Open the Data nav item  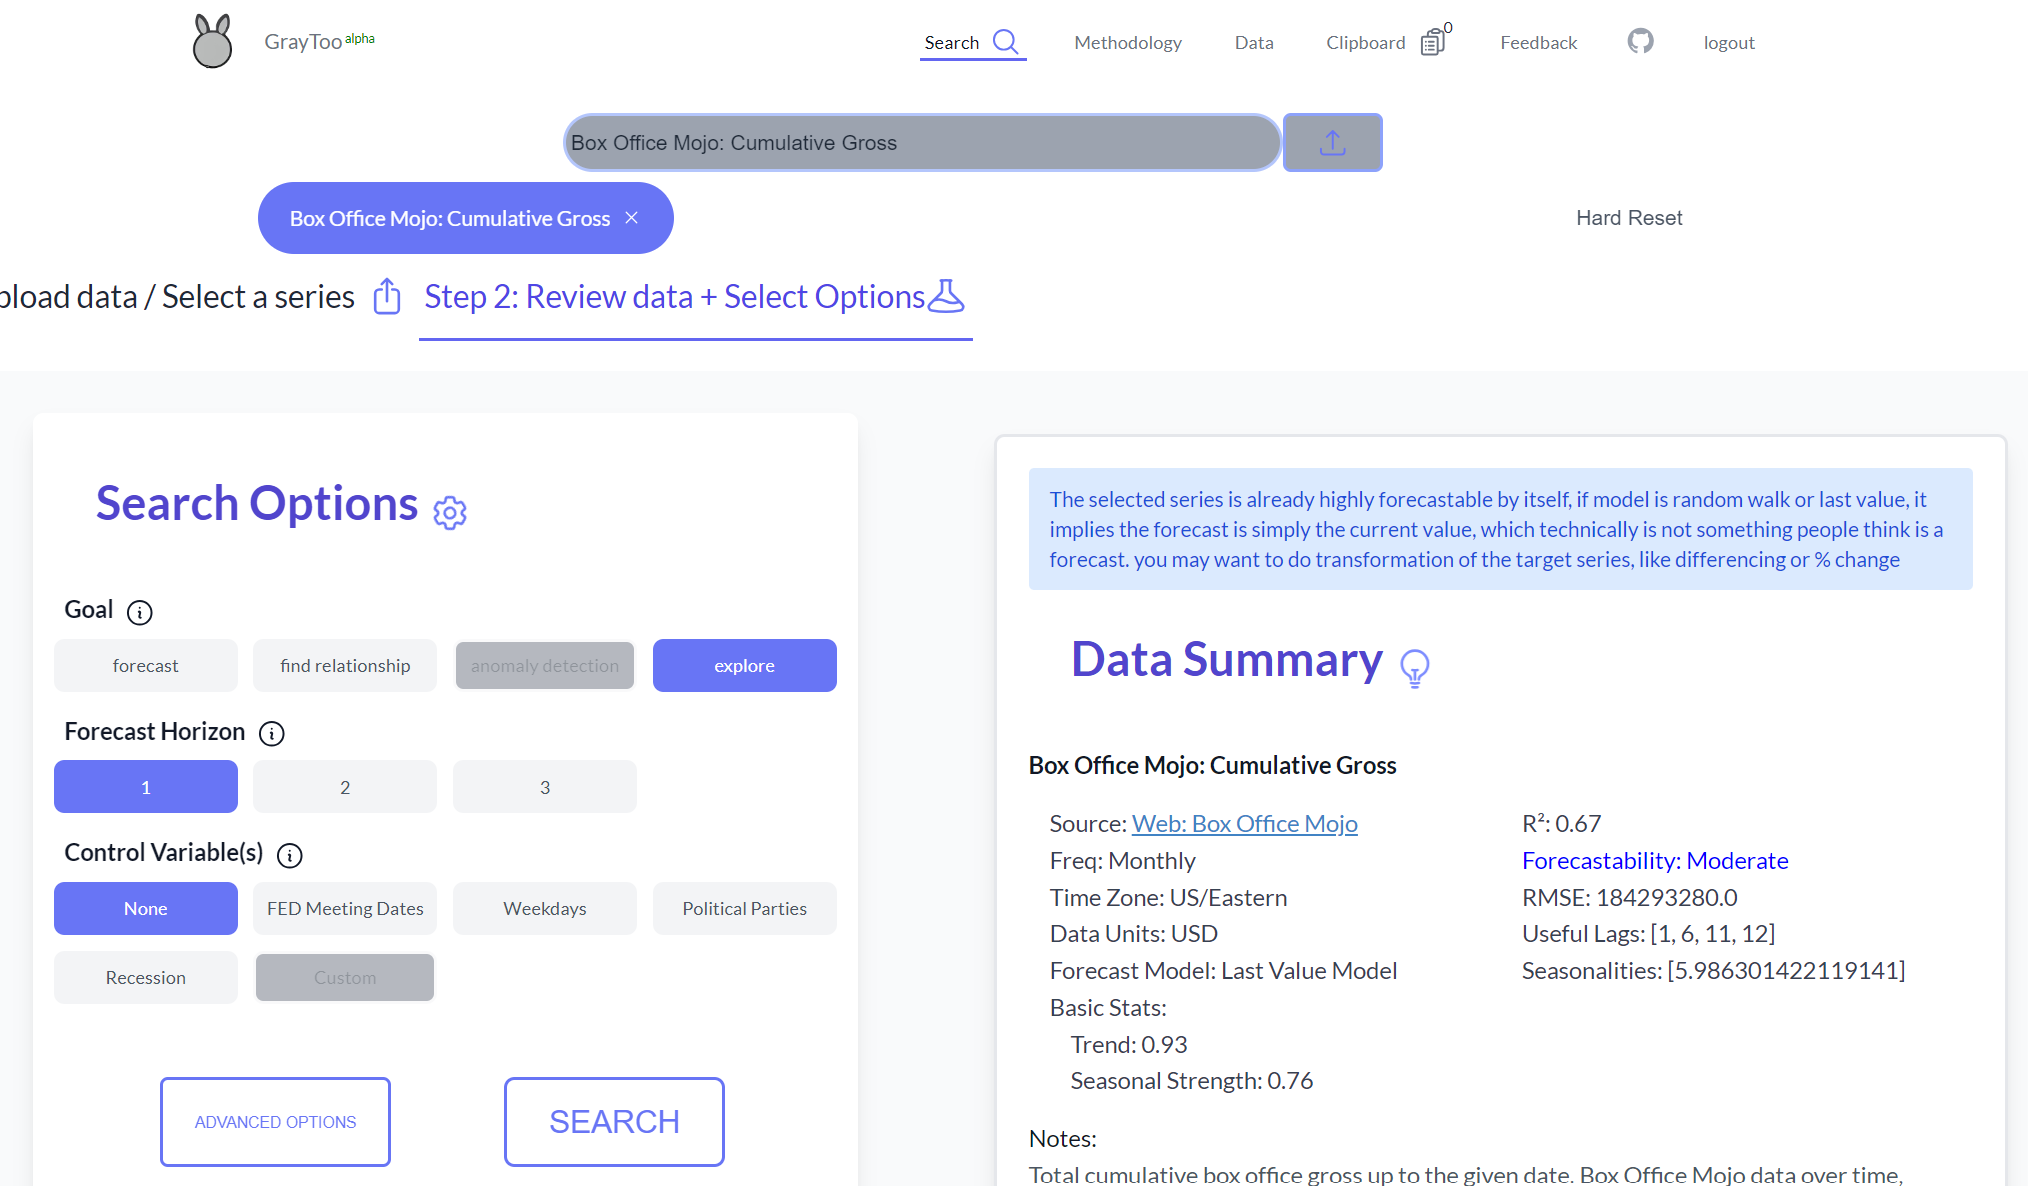(x=1254, y=42)
